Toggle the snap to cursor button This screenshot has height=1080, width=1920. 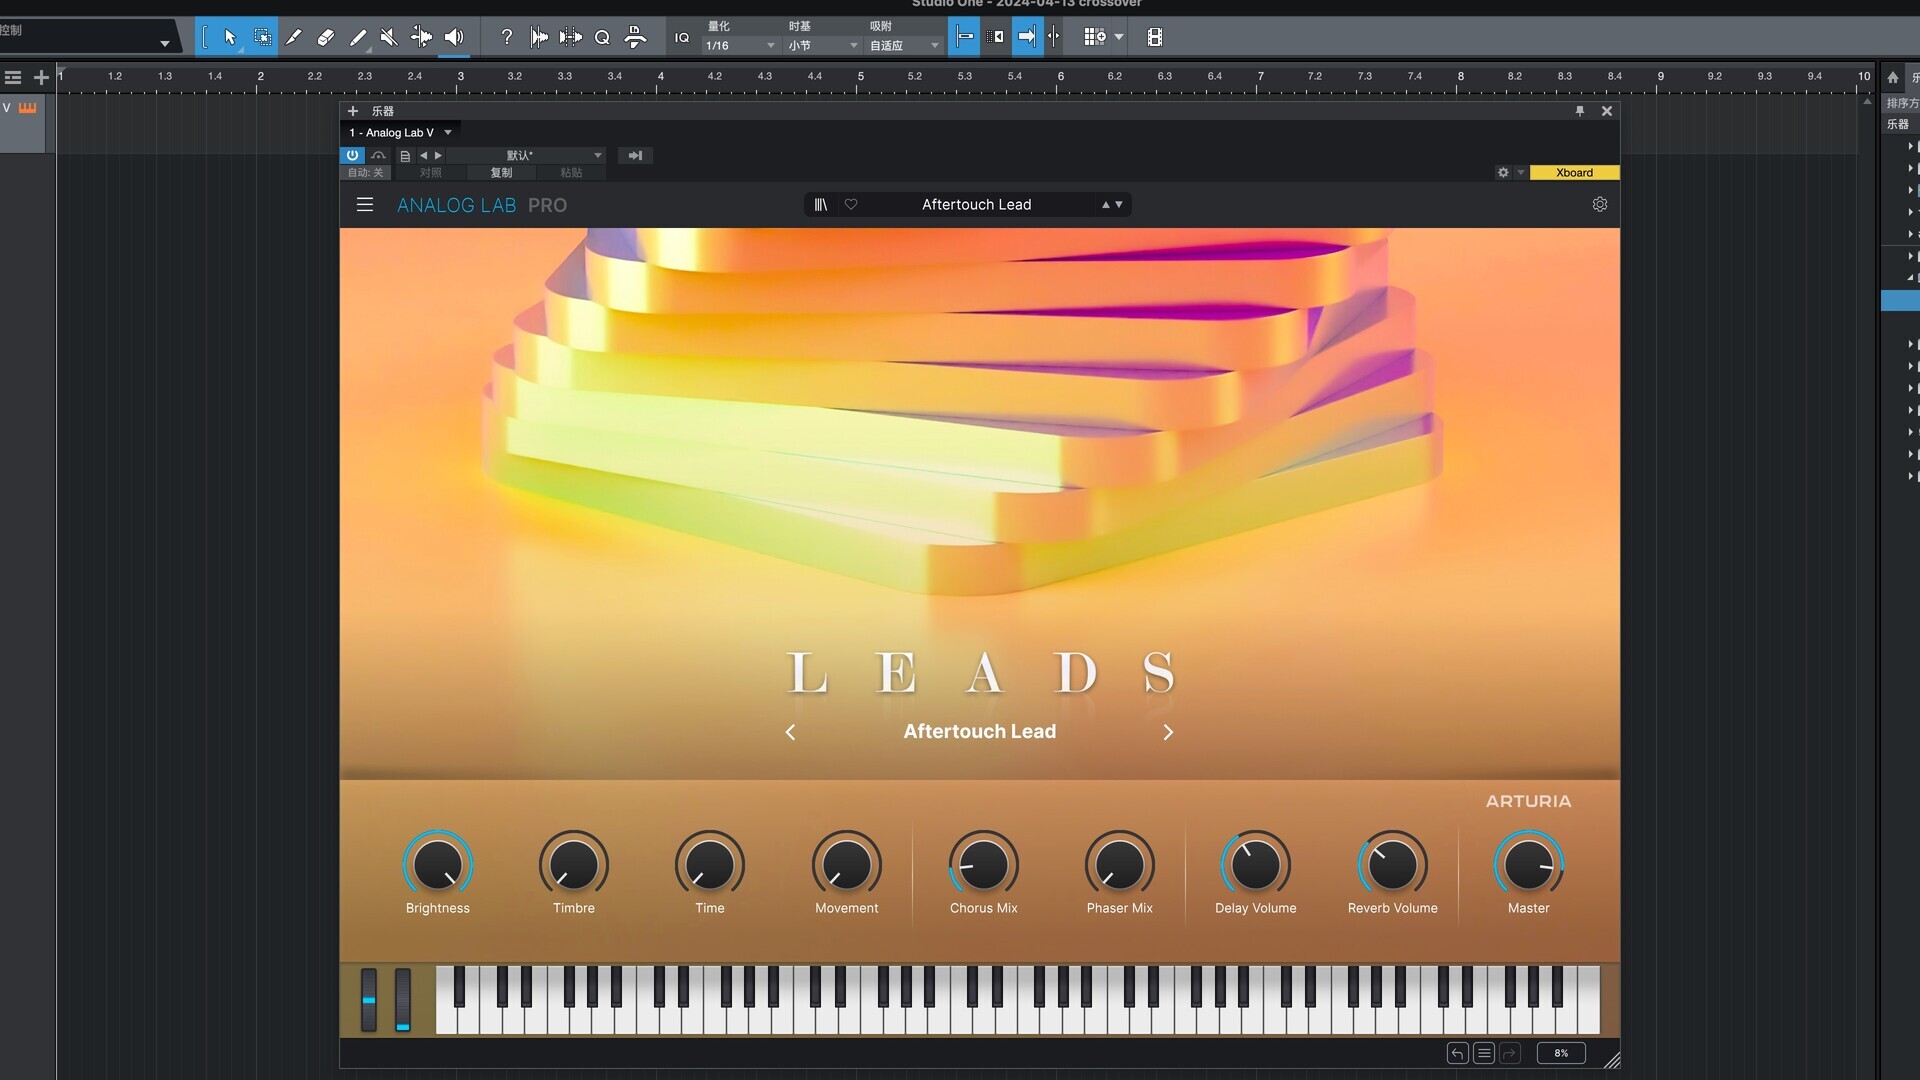tap(964, 37)
